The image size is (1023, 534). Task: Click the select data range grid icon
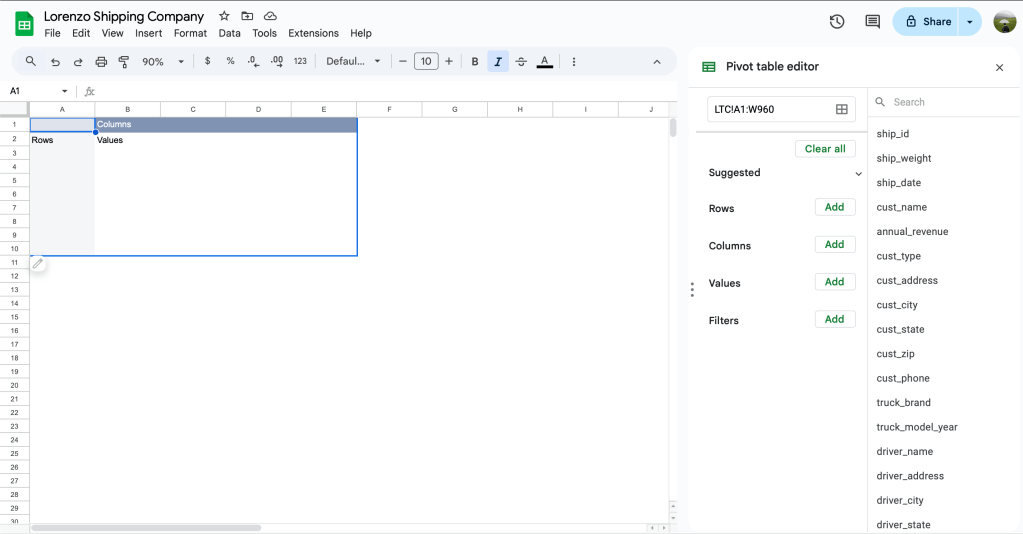842,109
